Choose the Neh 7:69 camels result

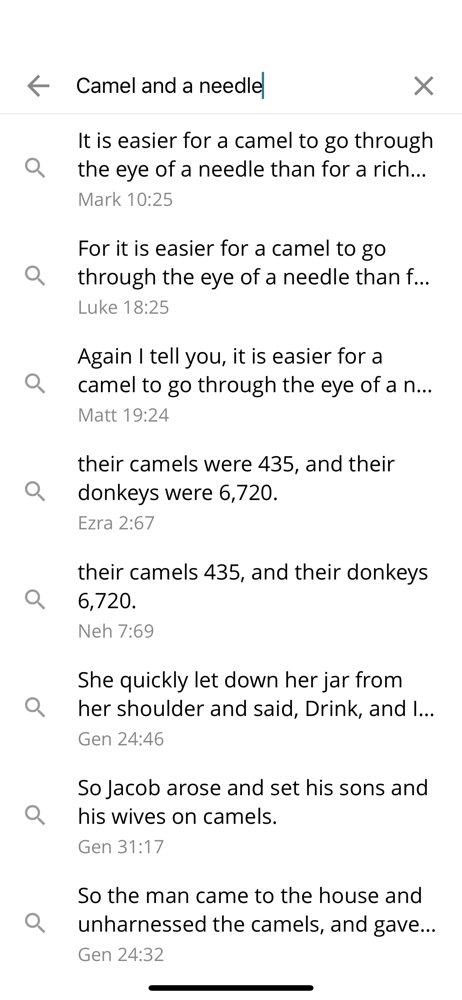[x=231, y=600]
